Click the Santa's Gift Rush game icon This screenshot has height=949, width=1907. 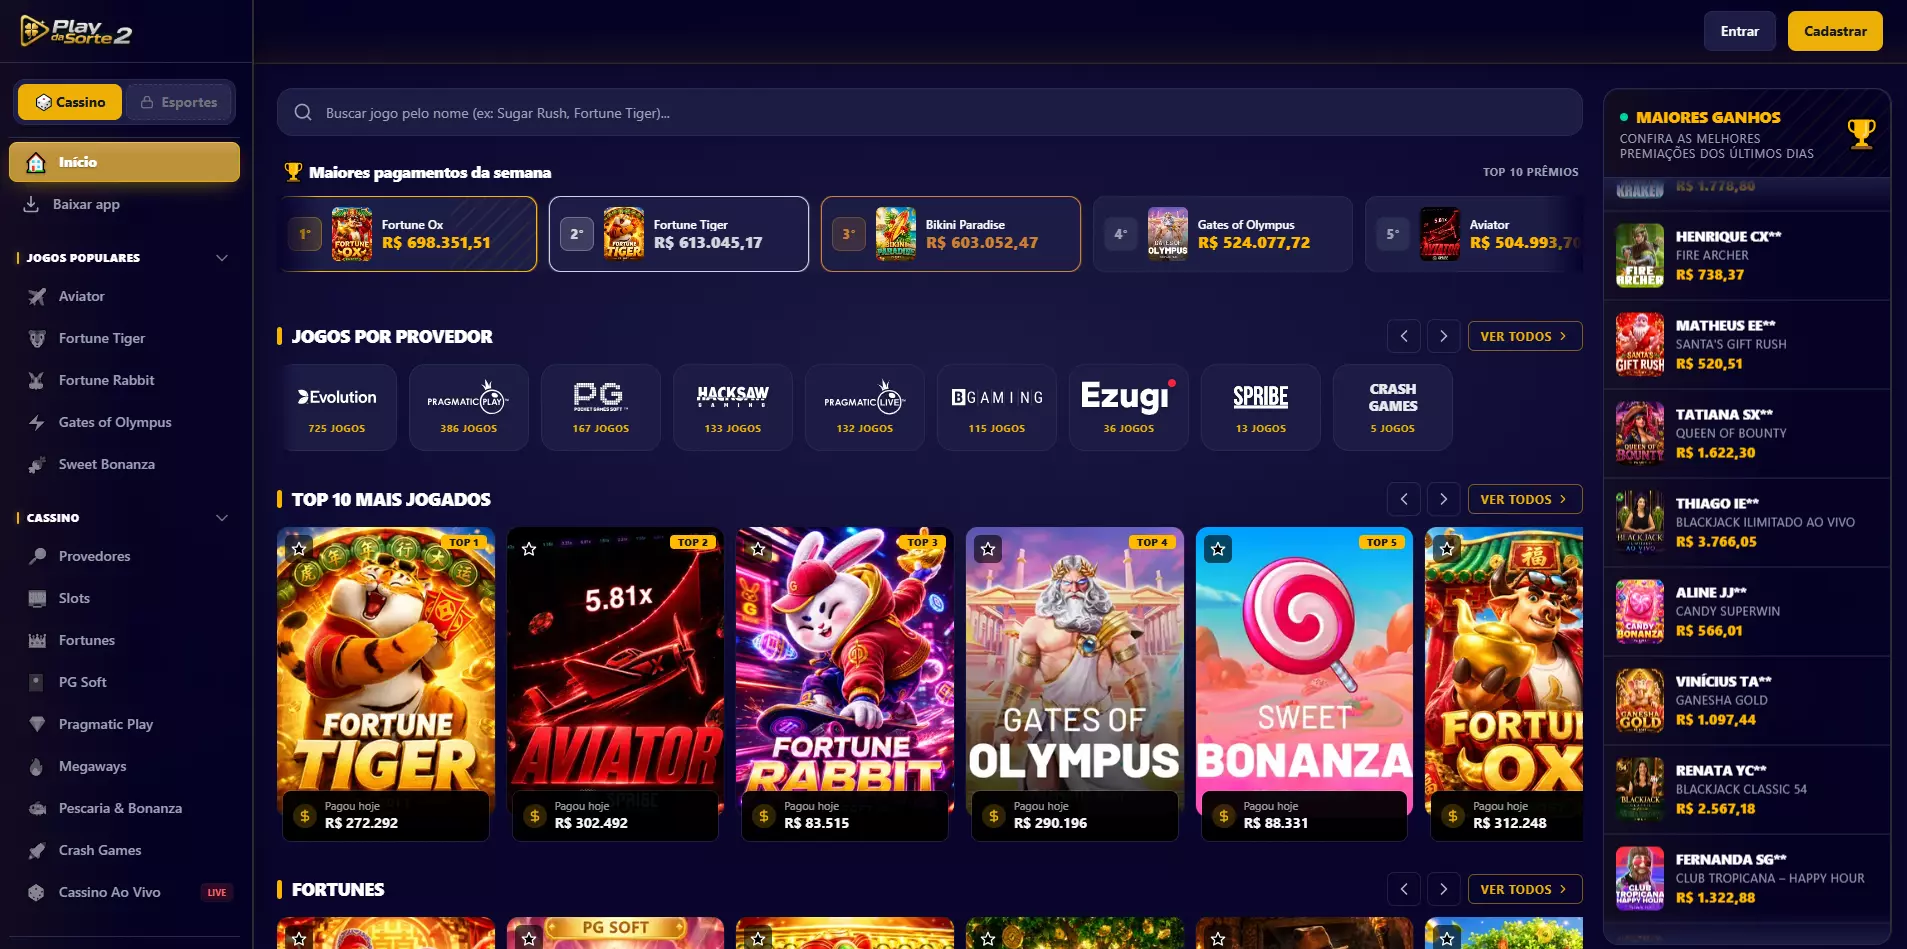1640,345
